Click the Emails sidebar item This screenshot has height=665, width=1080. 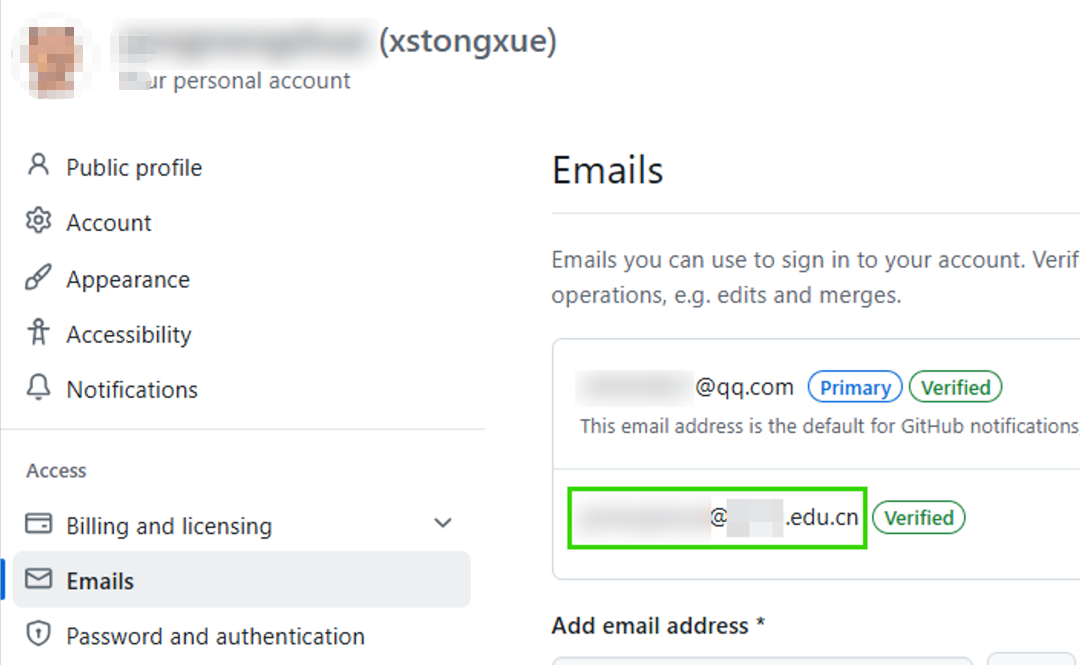coord(100,581)
